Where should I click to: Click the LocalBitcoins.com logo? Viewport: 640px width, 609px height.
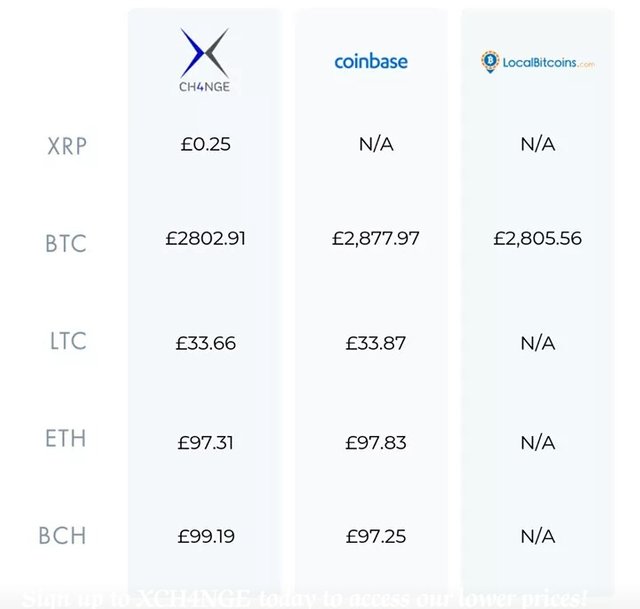pos(538,62)
